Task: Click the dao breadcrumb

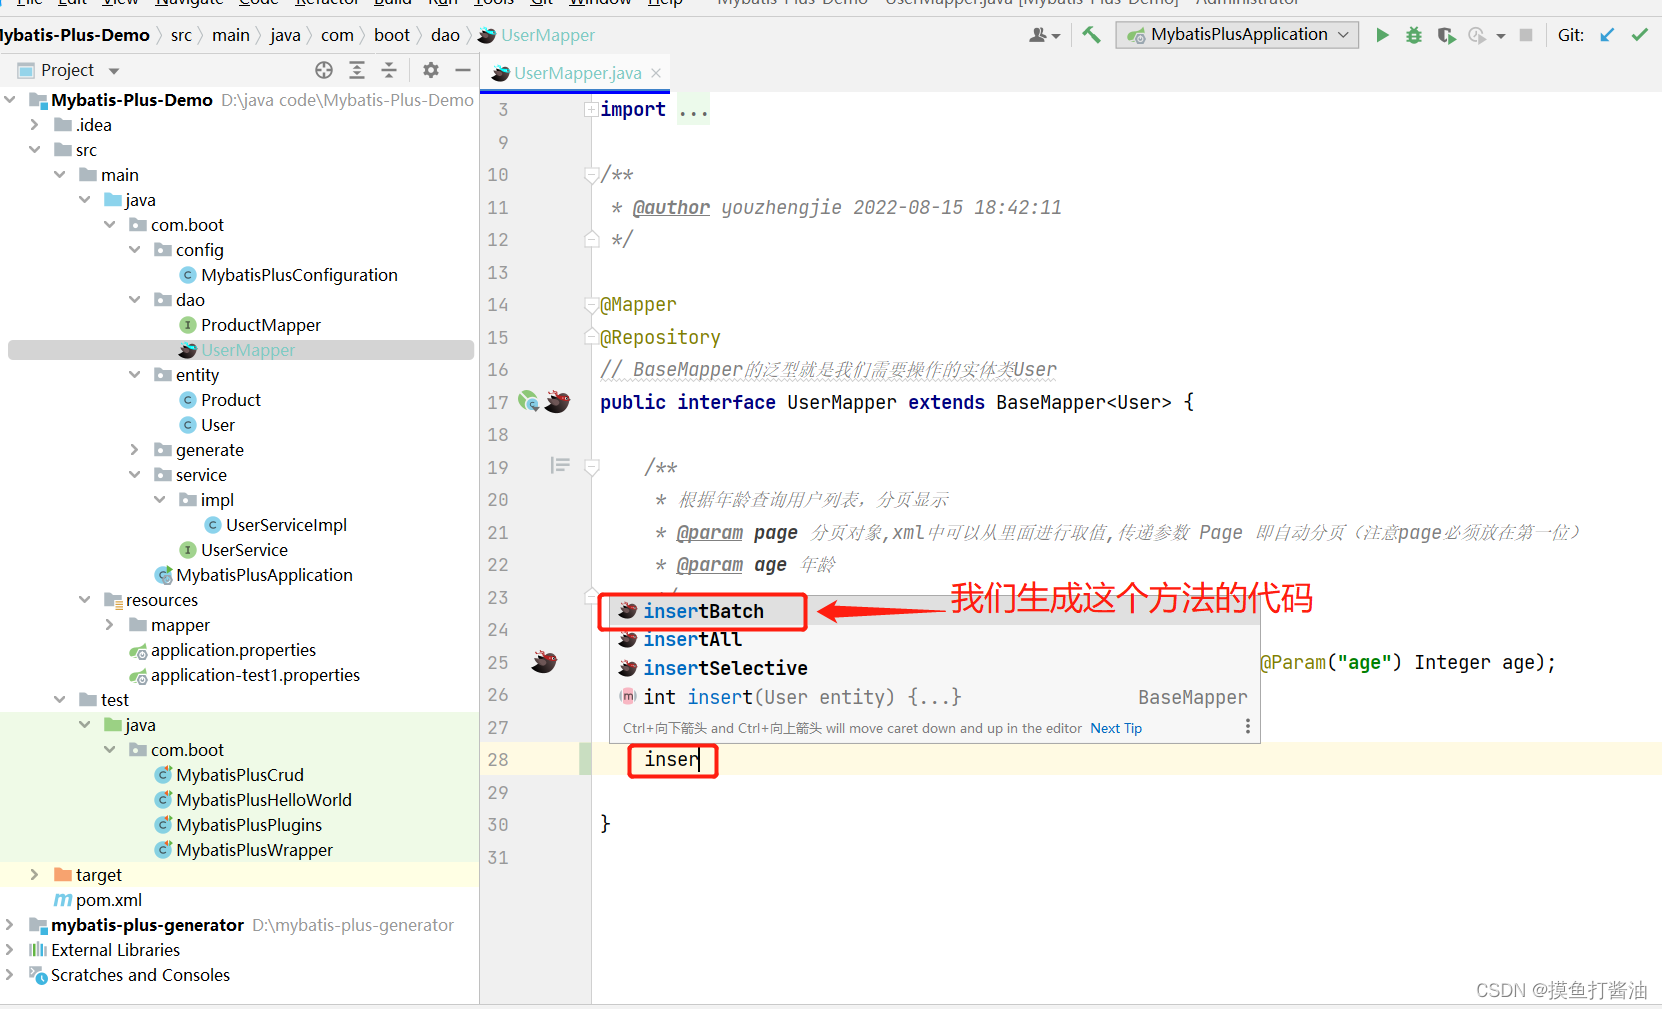Action: pos(445,35)
